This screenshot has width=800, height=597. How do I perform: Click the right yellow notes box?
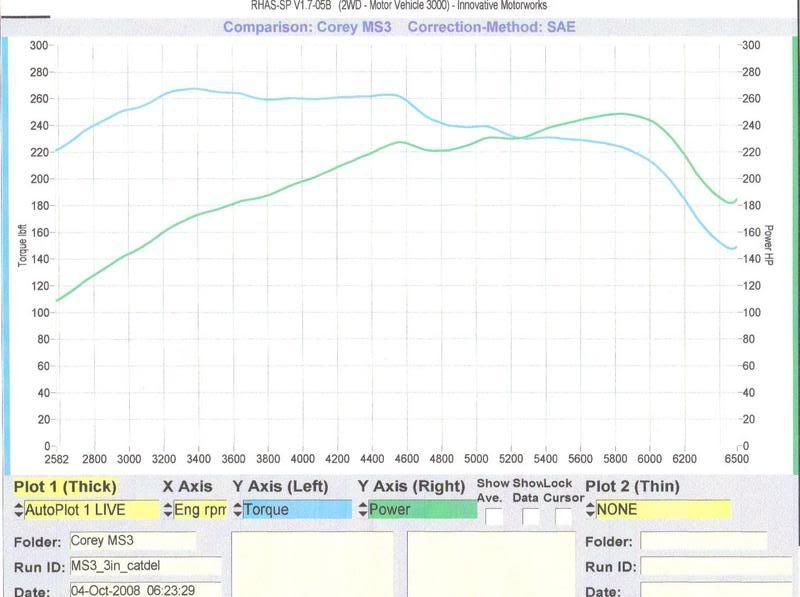tap(491, 565)
